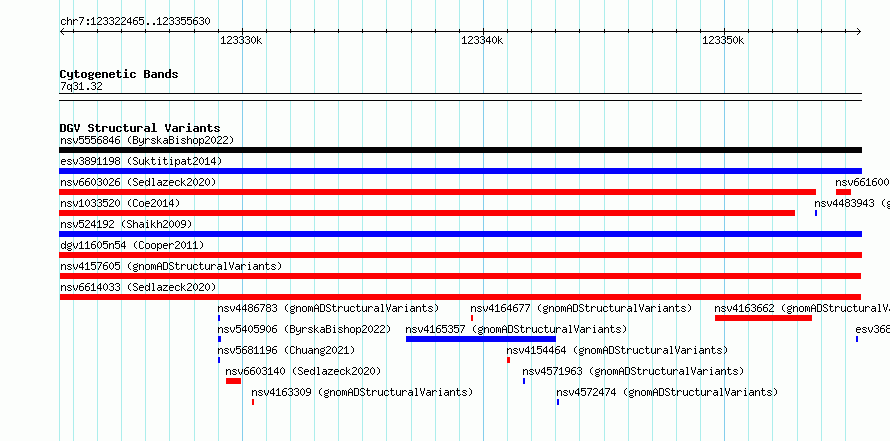
Task: Open variant nsv6603026 (Sedlazeck2020) label
Action: (138, 182)
